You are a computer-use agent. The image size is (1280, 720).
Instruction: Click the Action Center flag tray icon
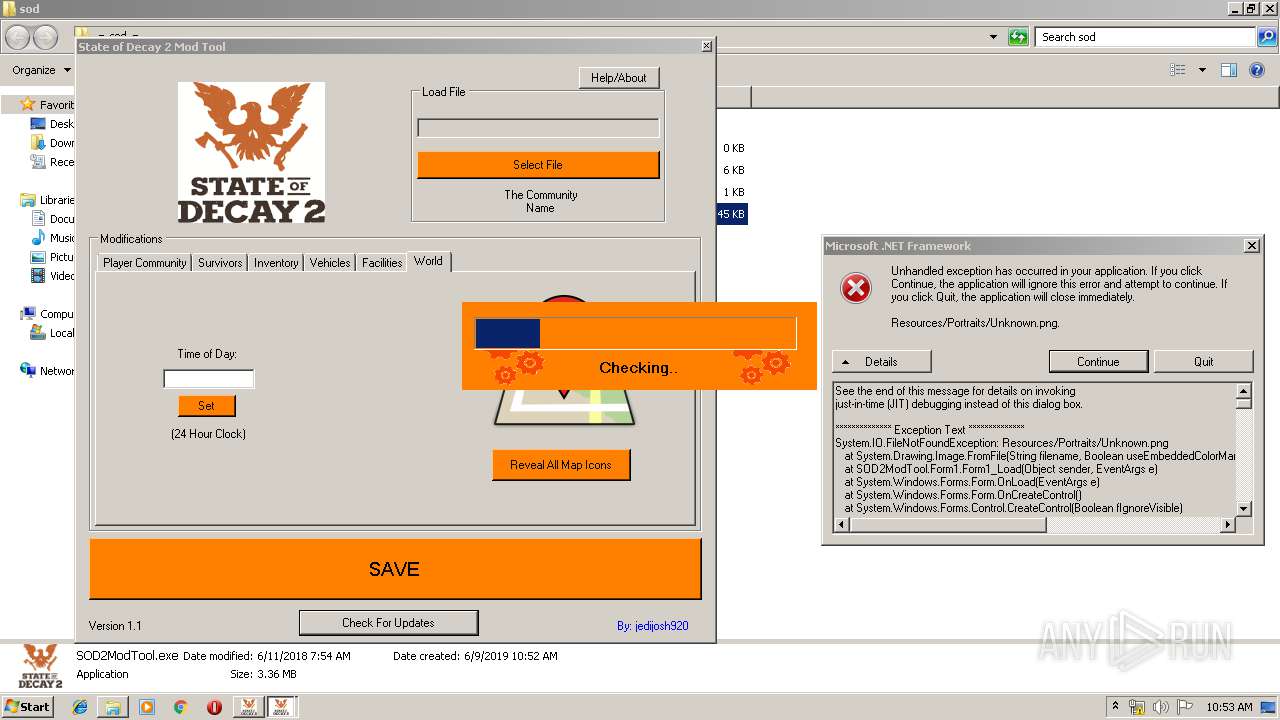click(1185, 707)
